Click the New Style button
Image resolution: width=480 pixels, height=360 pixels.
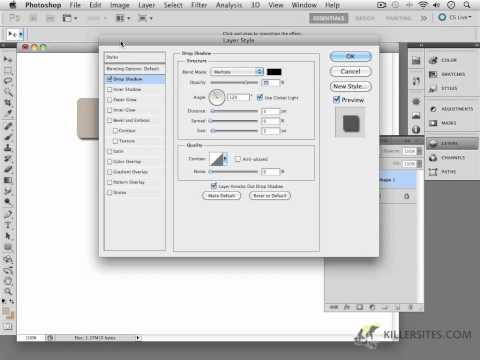tap(350, 86)
